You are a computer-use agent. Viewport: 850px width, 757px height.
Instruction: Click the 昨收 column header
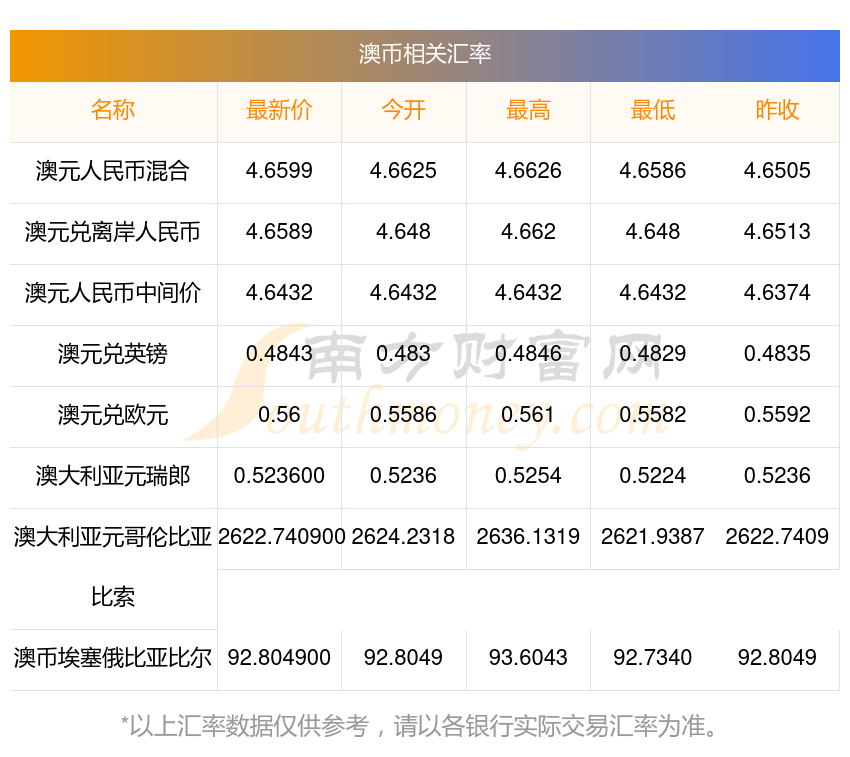pos(777,110)
